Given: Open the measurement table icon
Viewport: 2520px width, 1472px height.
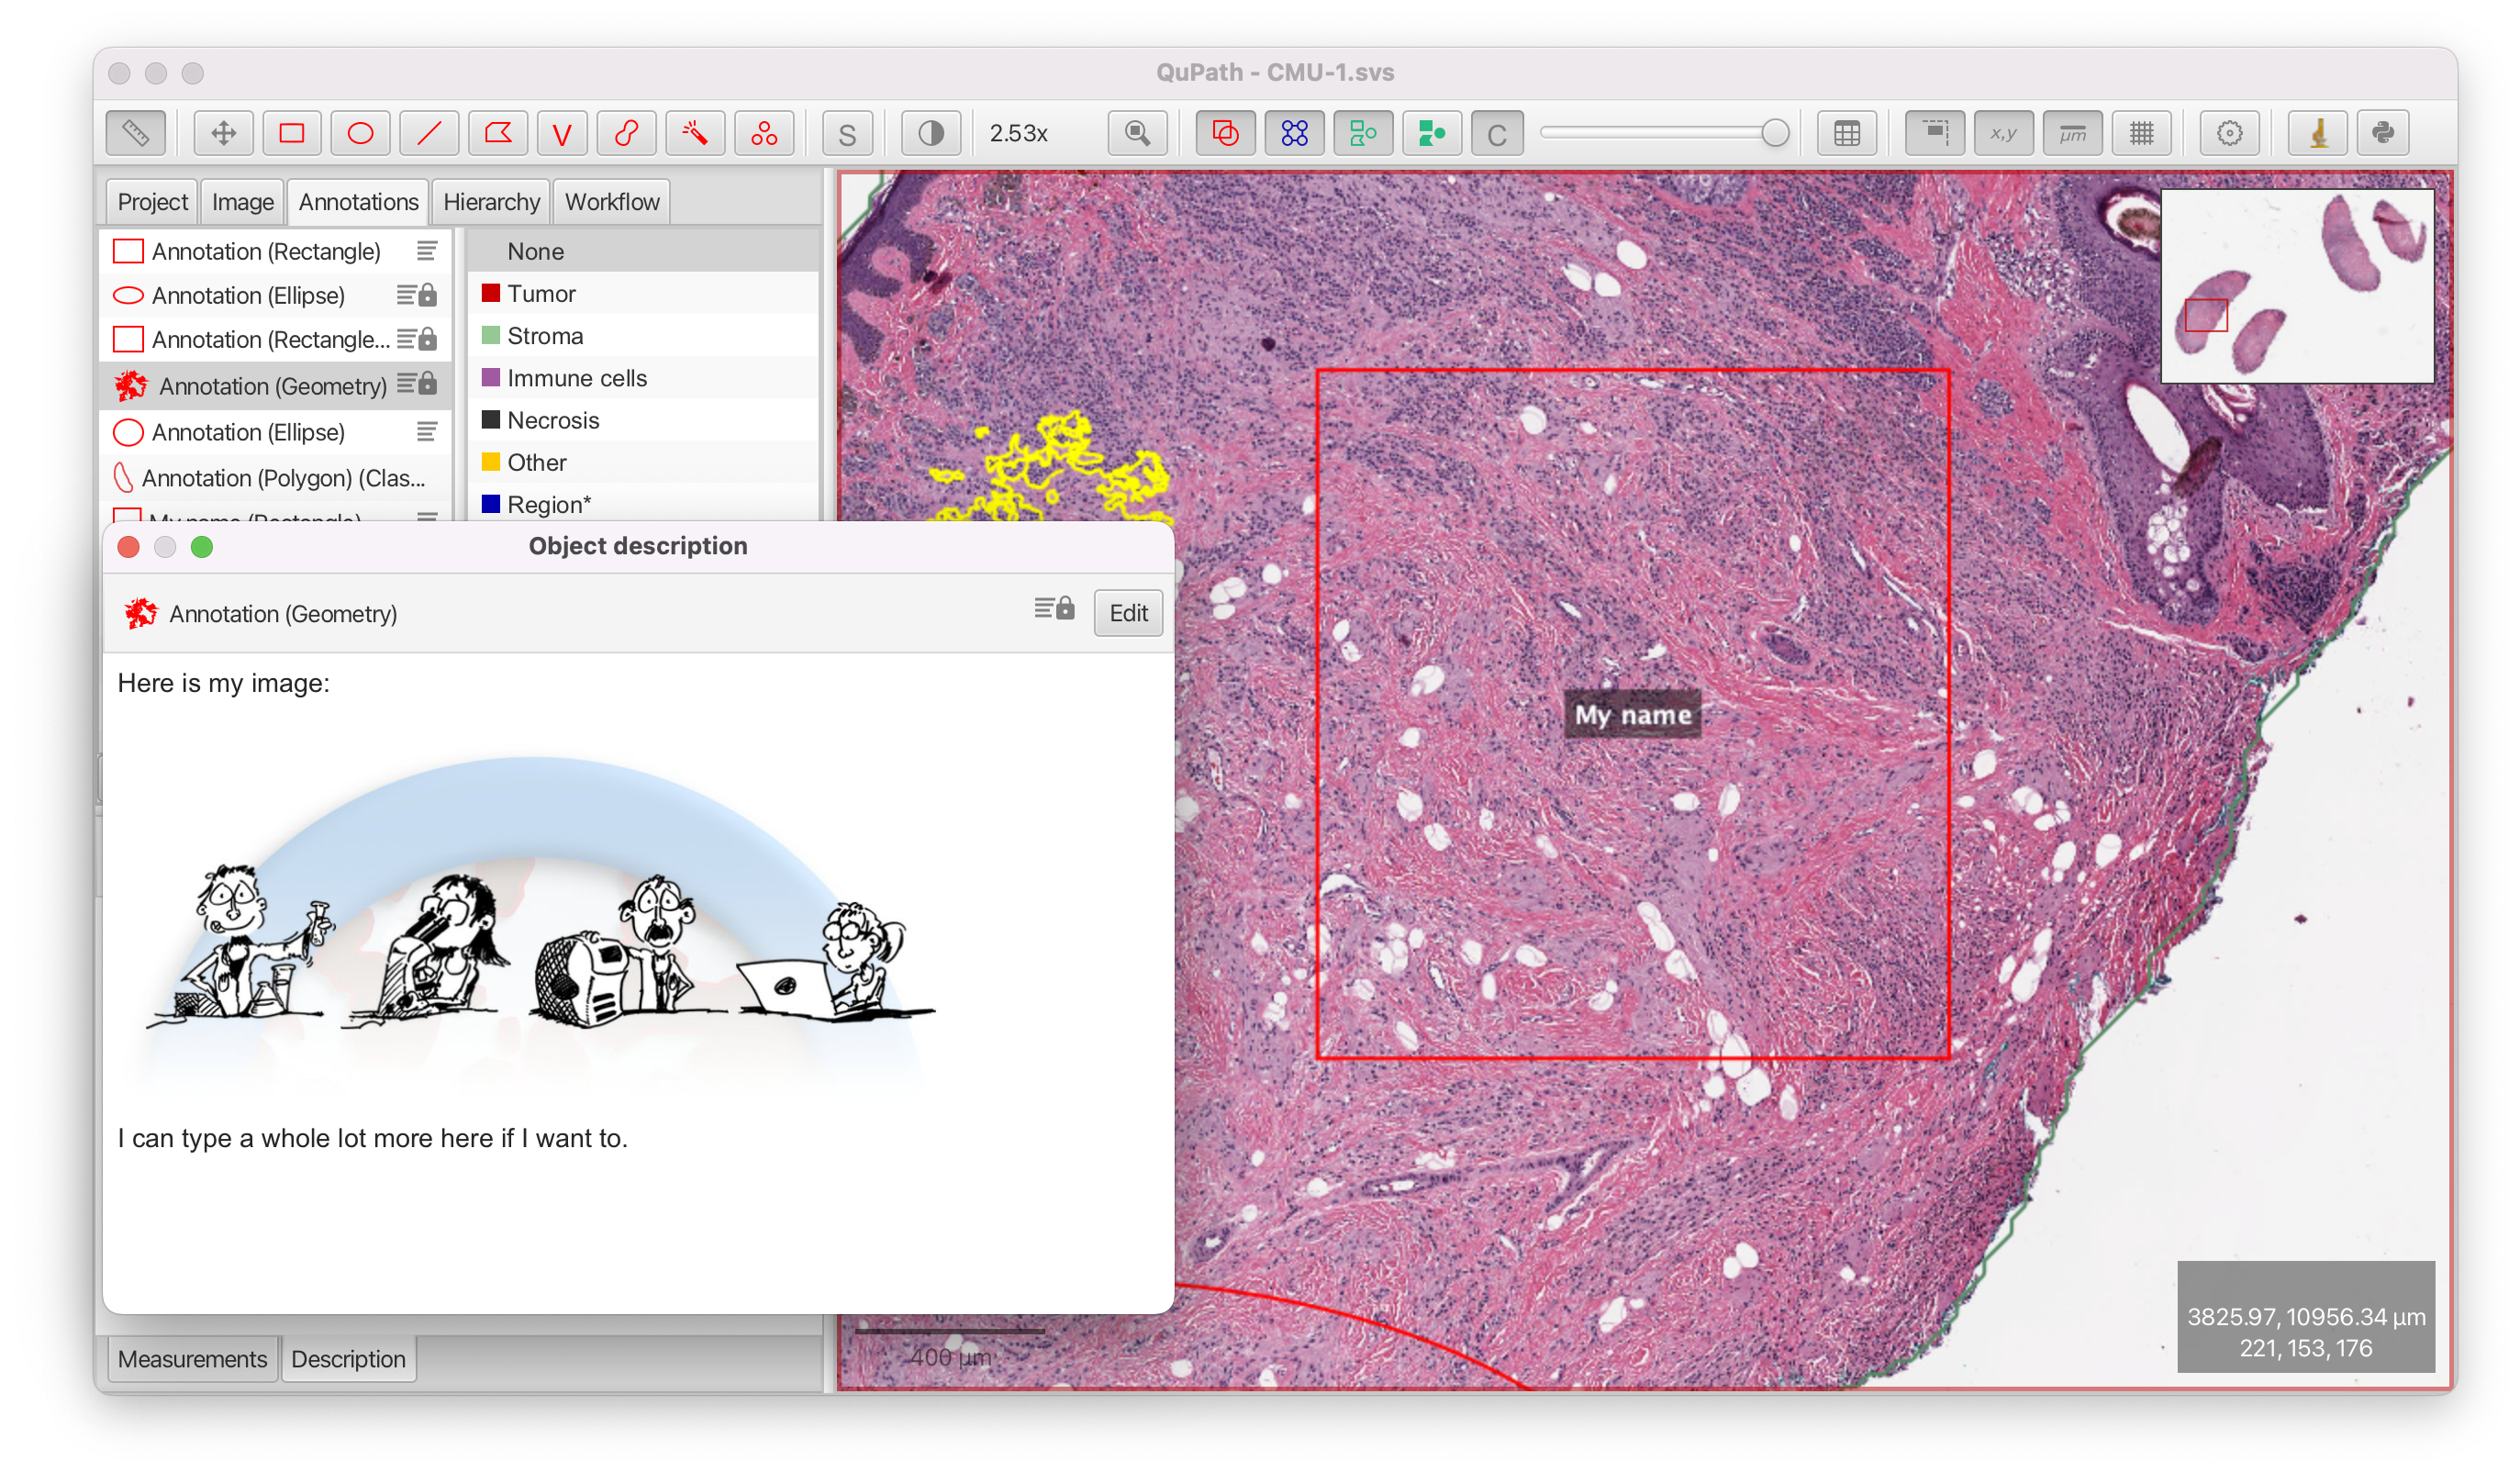Looking at the screenshot, I should click(1847, 133).
